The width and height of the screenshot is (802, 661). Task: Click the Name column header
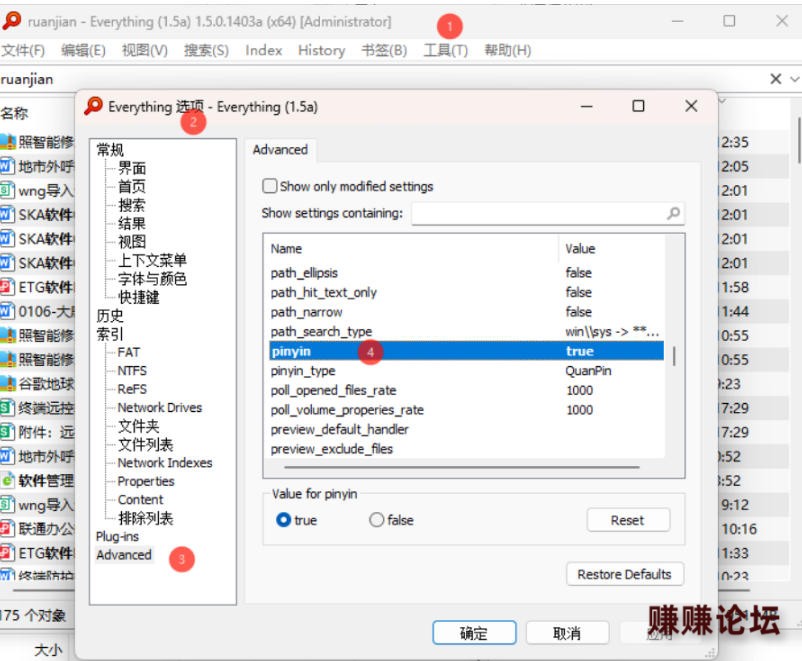pyautogui.click(x=413, y=249)
